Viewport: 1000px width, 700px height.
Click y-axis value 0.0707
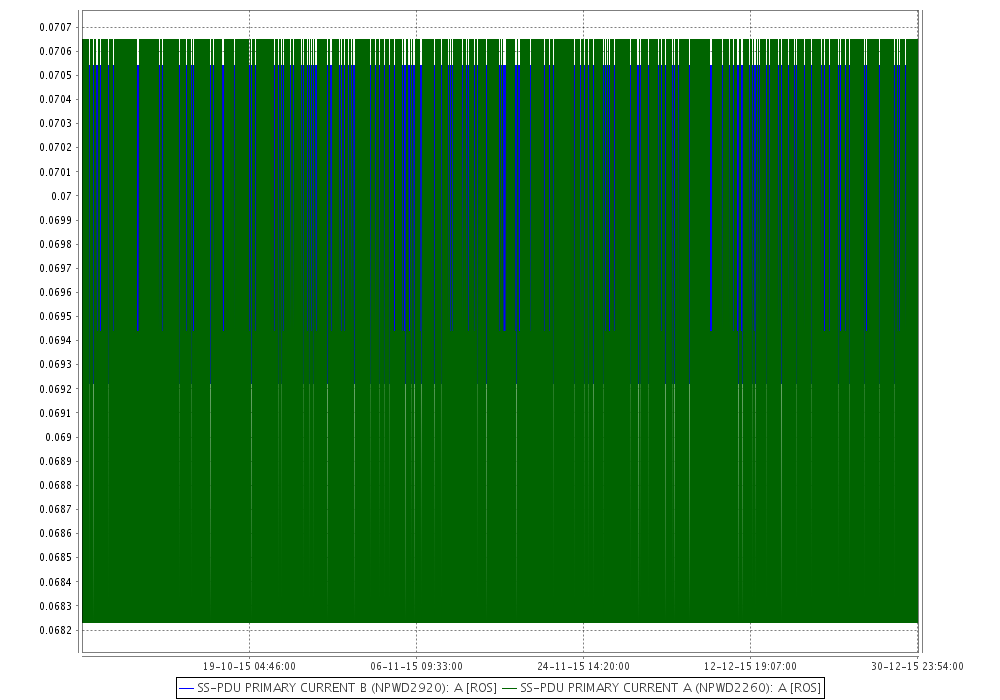pyautogui.click(x=55, y=27)
